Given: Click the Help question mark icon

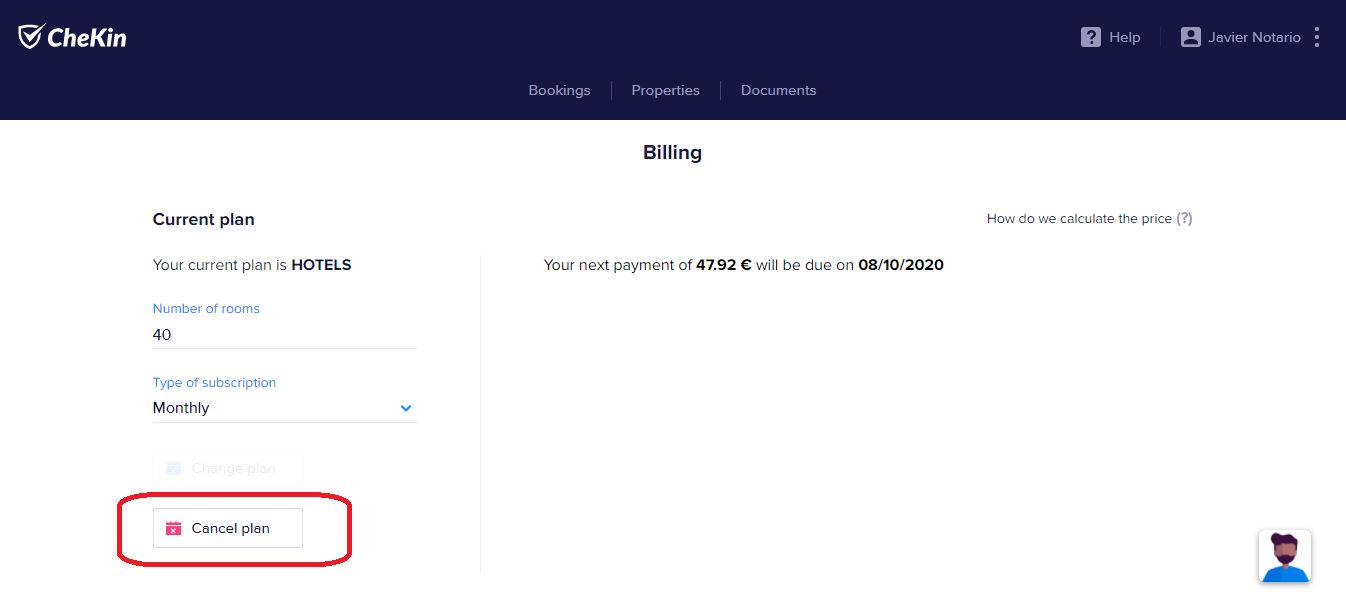Looking at the screenshot, I should point(1091,37).
